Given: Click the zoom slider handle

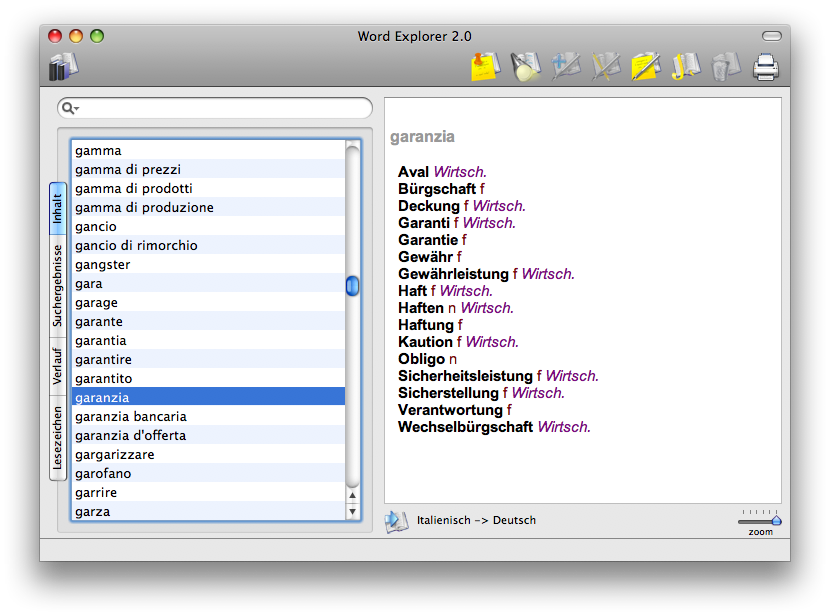Looking at the screenshot, I should coord(776,520).
